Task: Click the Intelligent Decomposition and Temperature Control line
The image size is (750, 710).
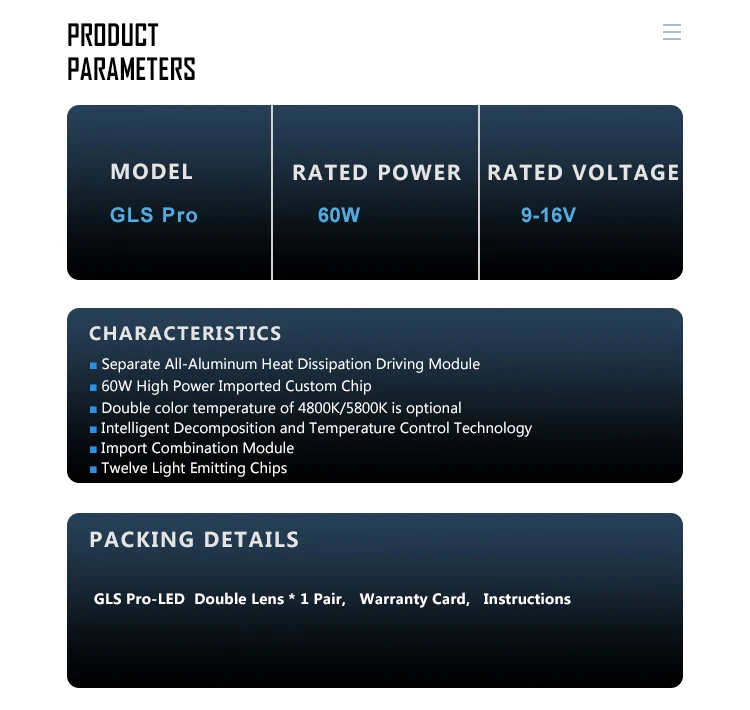Action: [x=316, y=428]
